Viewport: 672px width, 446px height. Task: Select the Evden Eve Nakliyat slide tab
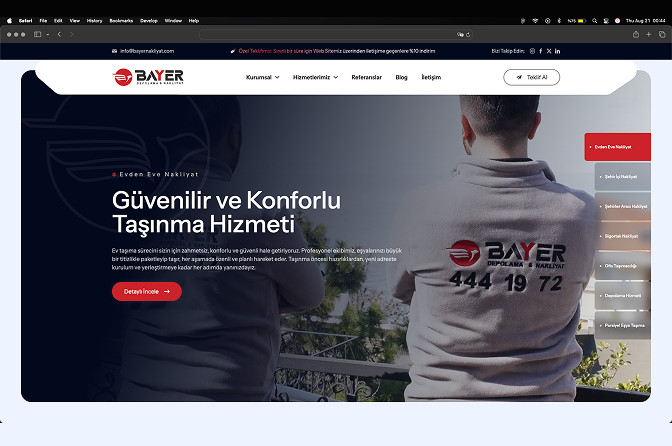618,147
